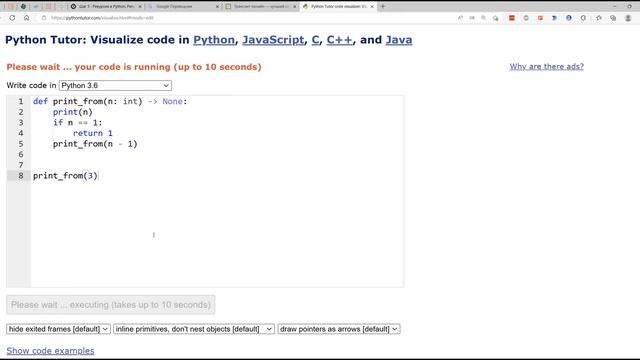This screenshot has width=640, height=360.
Task: Click the site info lock icon
Action: pos(44,18)
